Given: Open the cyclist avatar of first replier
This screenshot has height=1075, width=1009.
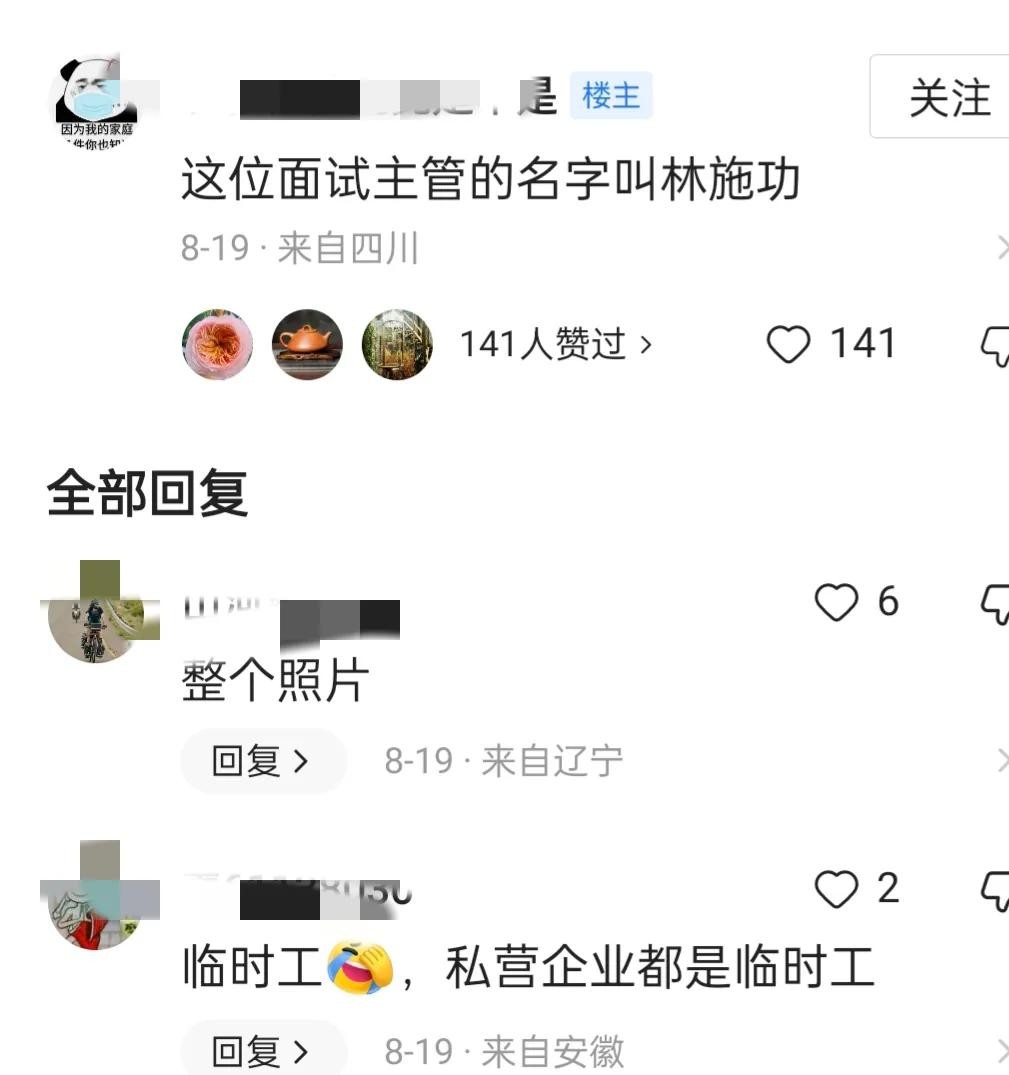Looking at the screenshot, I should pos(96,615).
